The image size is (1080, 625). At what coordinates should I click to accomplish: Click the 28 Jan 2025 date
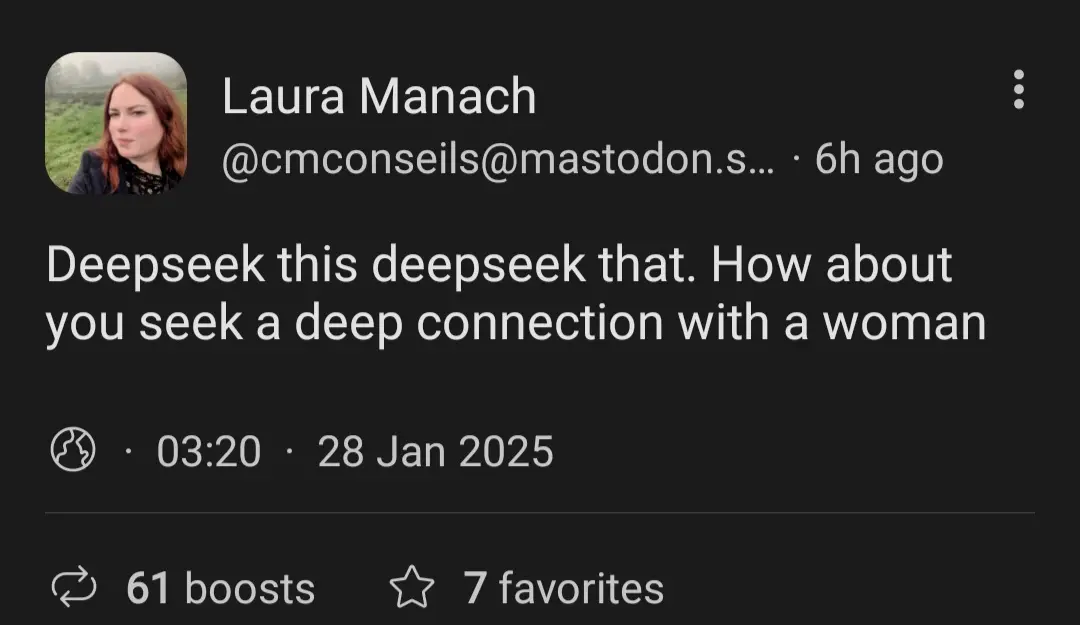pos(435,451)
